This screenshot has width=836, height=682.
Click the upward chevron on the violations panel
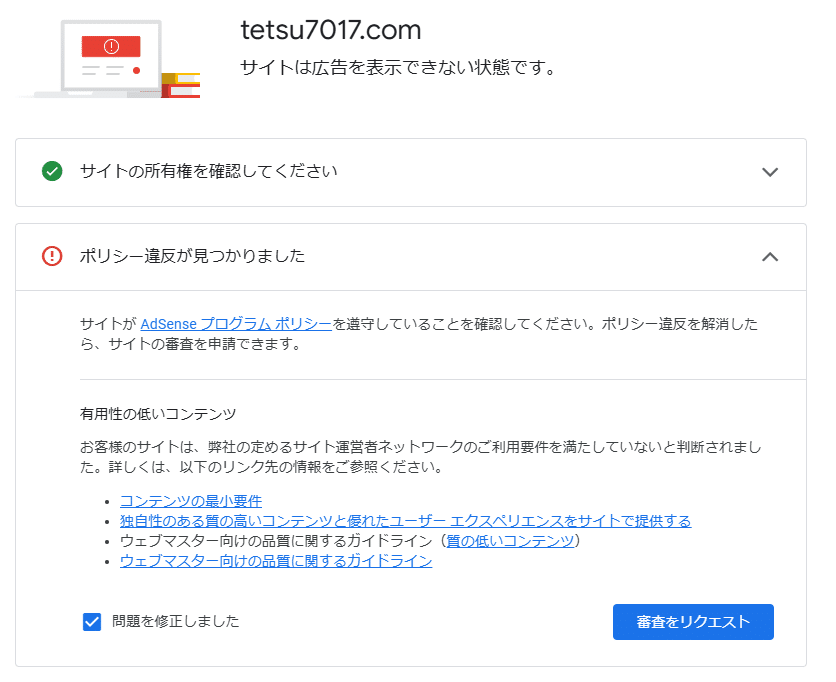click(x=770, y=257)
